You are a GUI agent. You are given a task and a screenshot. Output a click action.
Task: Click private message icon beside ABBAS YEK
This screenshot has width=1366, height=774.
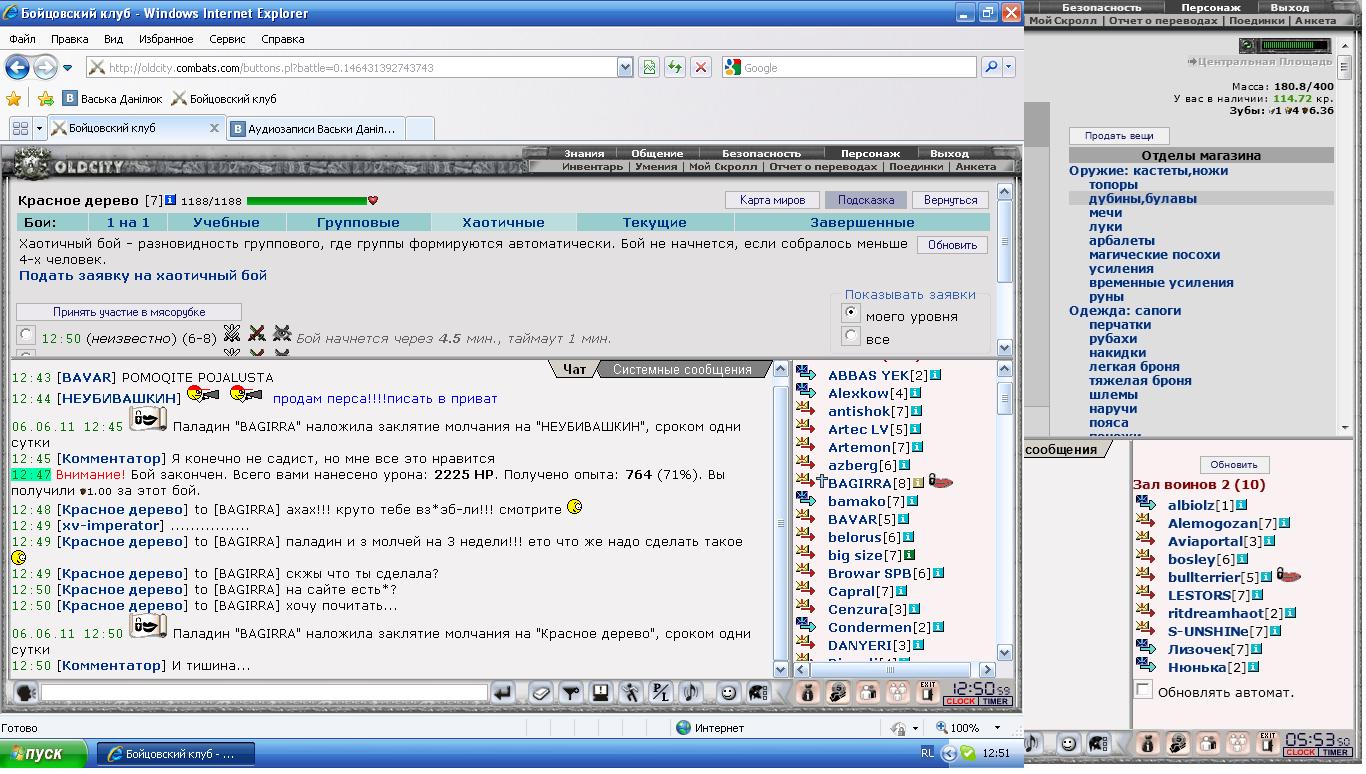(806, 374)
